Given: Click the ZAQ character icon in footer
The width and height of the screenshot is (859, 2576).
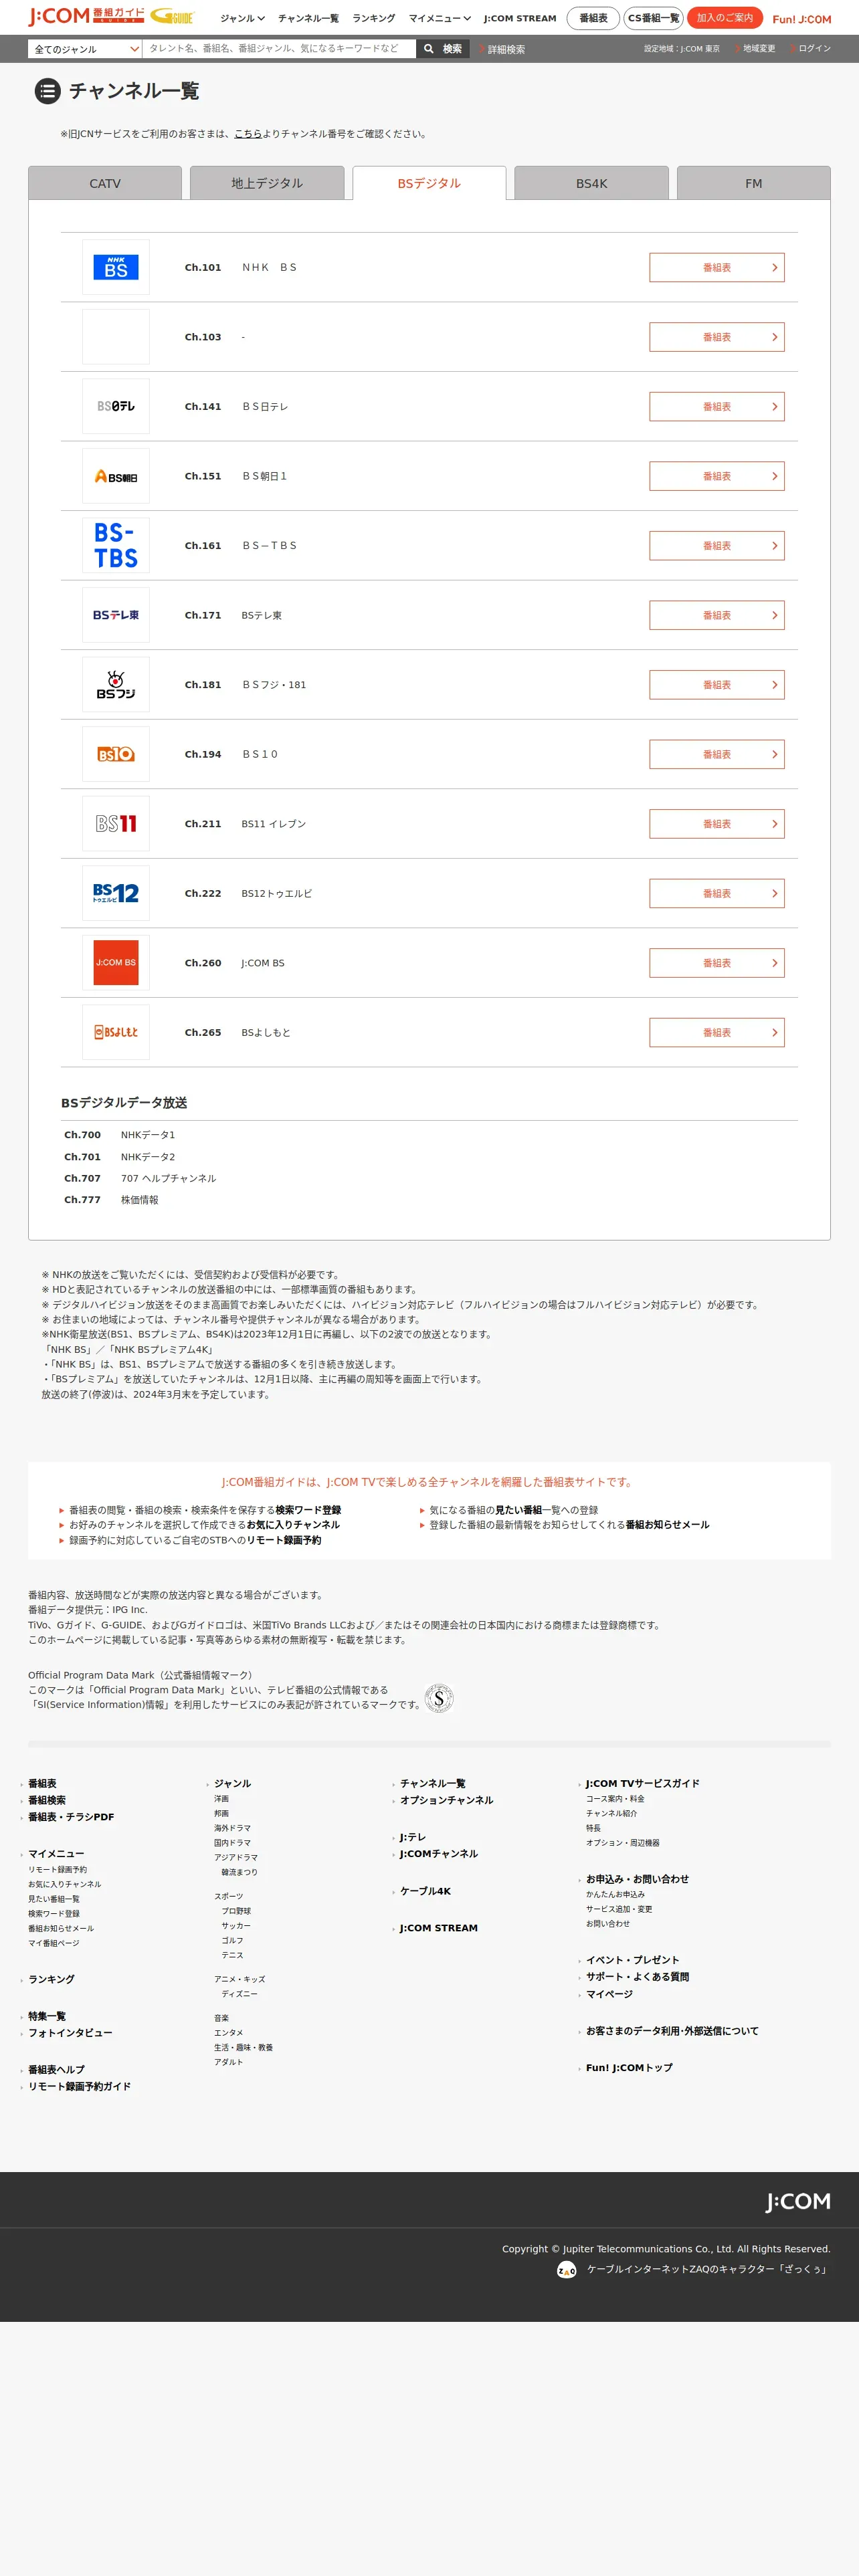Looking at the screenshot, I should pos(566,2269).
